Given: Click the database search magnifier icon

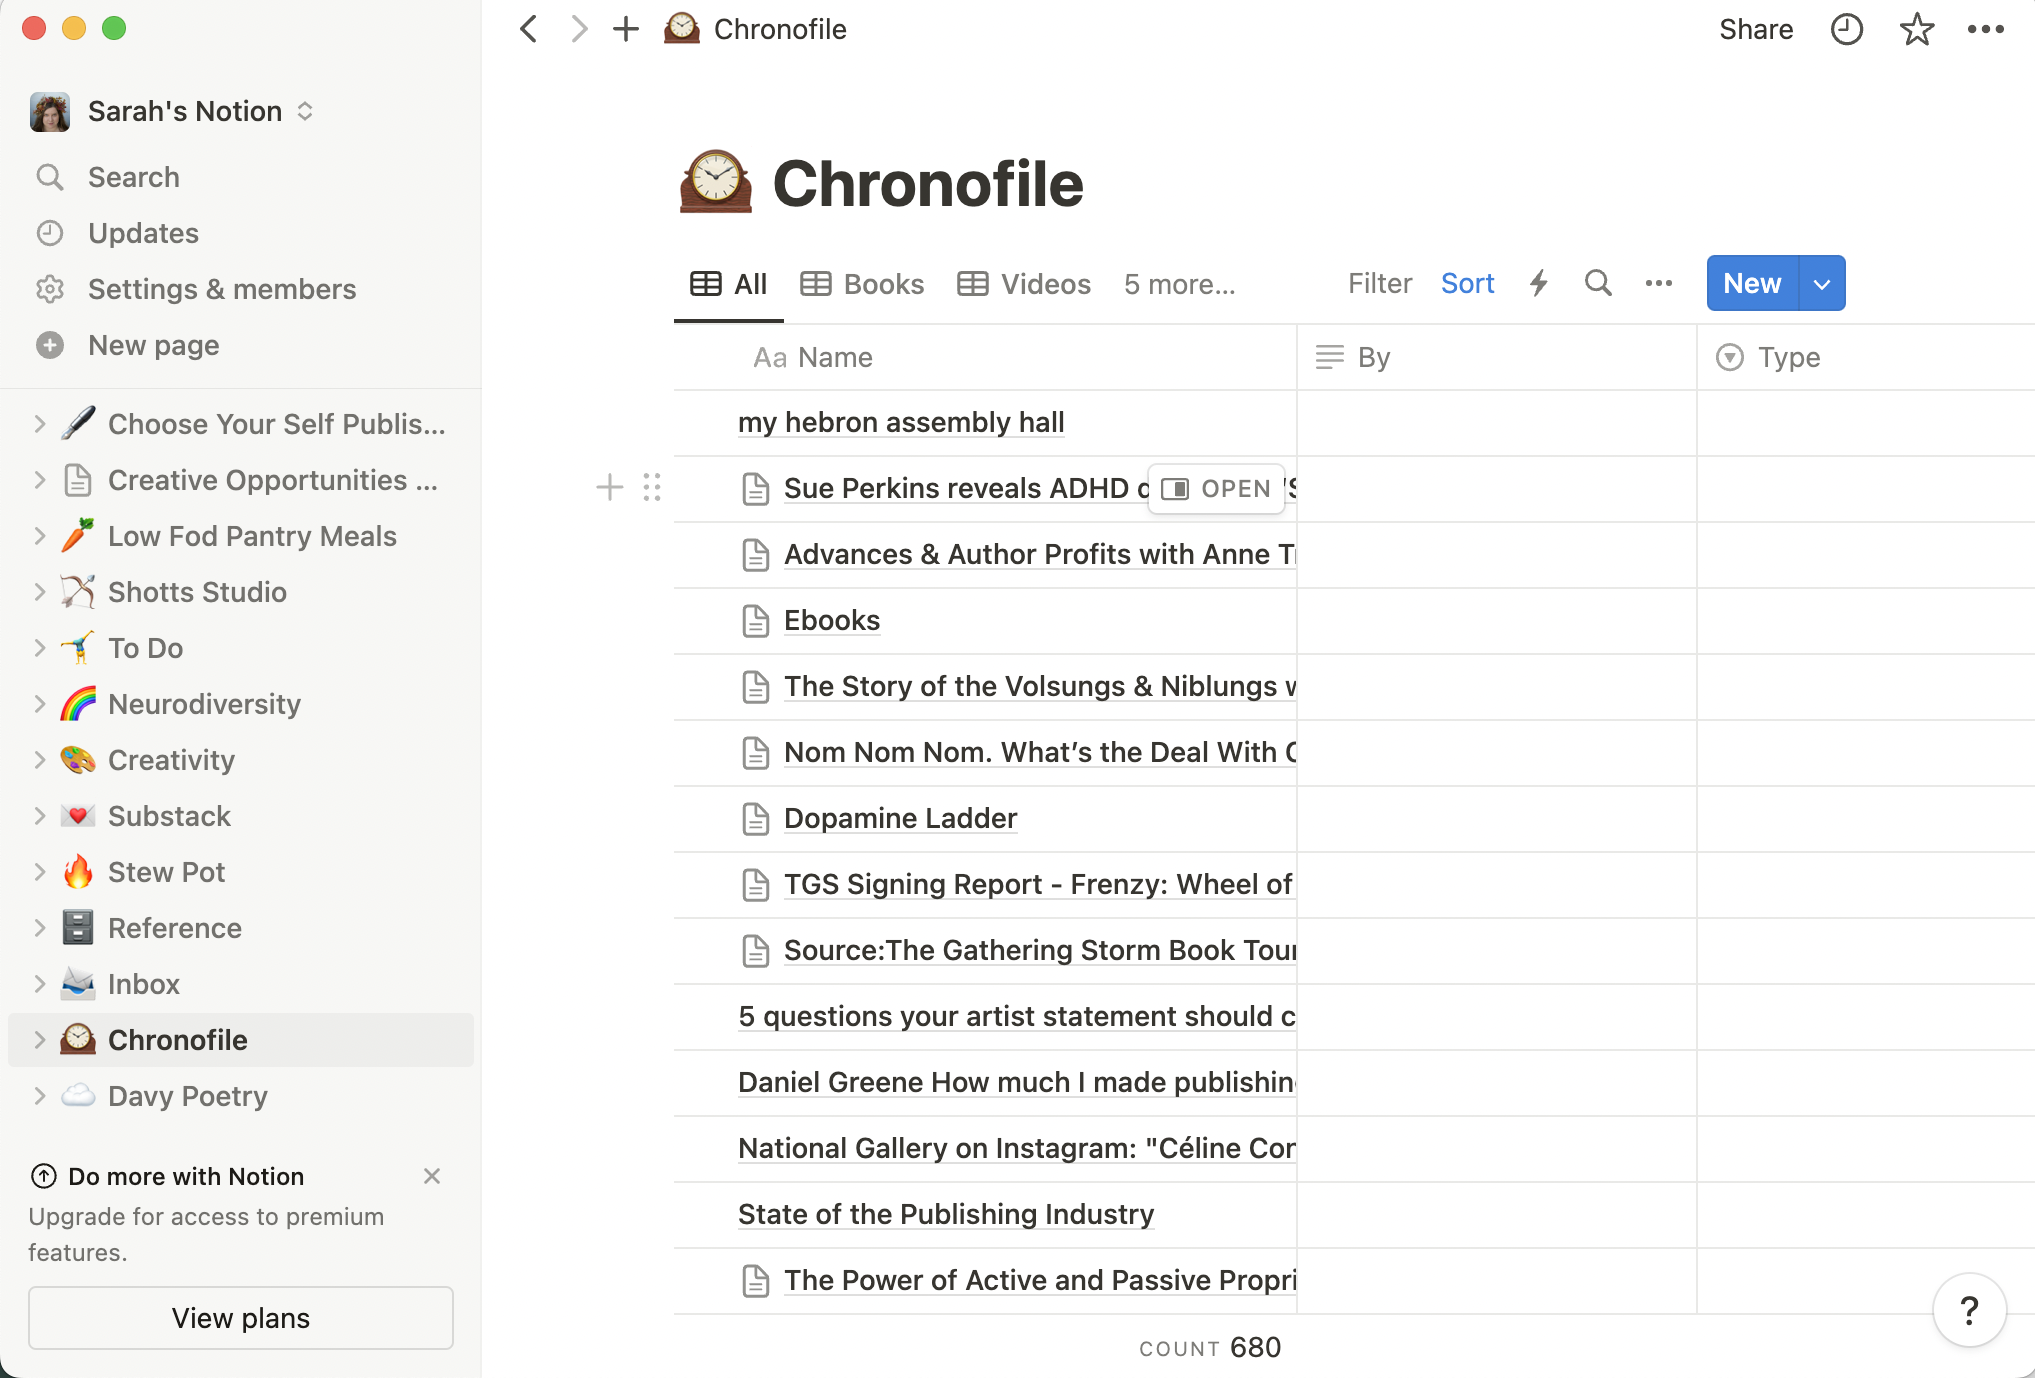Looking at the screenshot, I should coord(1597,284).
